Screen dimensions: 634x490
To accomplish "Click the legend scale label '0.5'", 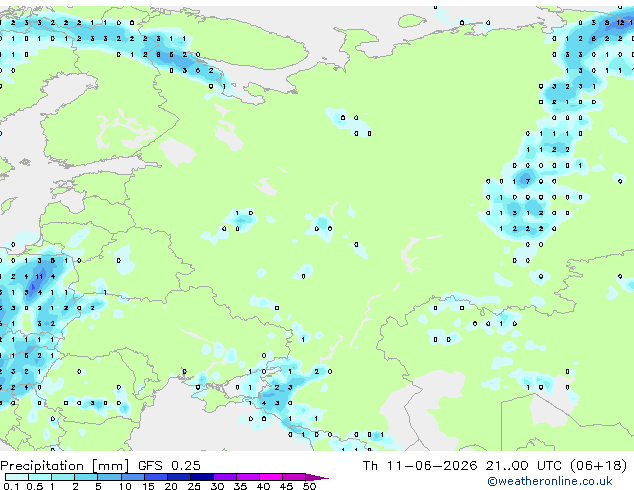I will click(x=34, y=486).
